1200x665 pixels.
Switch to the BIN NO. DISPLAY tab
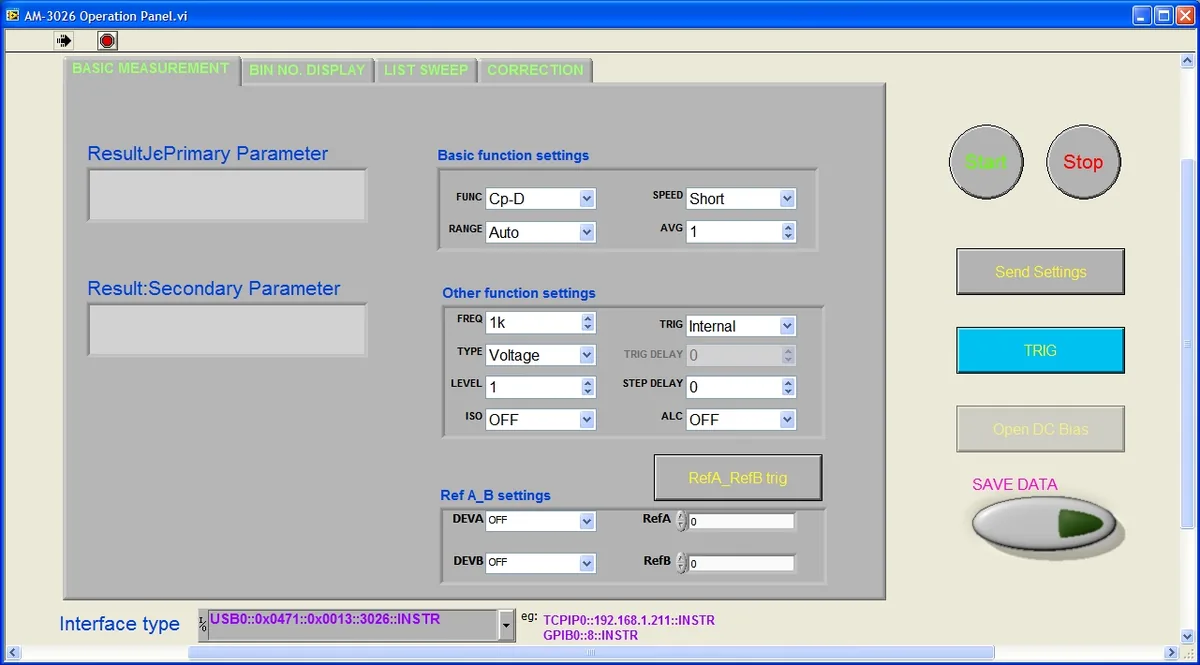[x=307, y=70]
